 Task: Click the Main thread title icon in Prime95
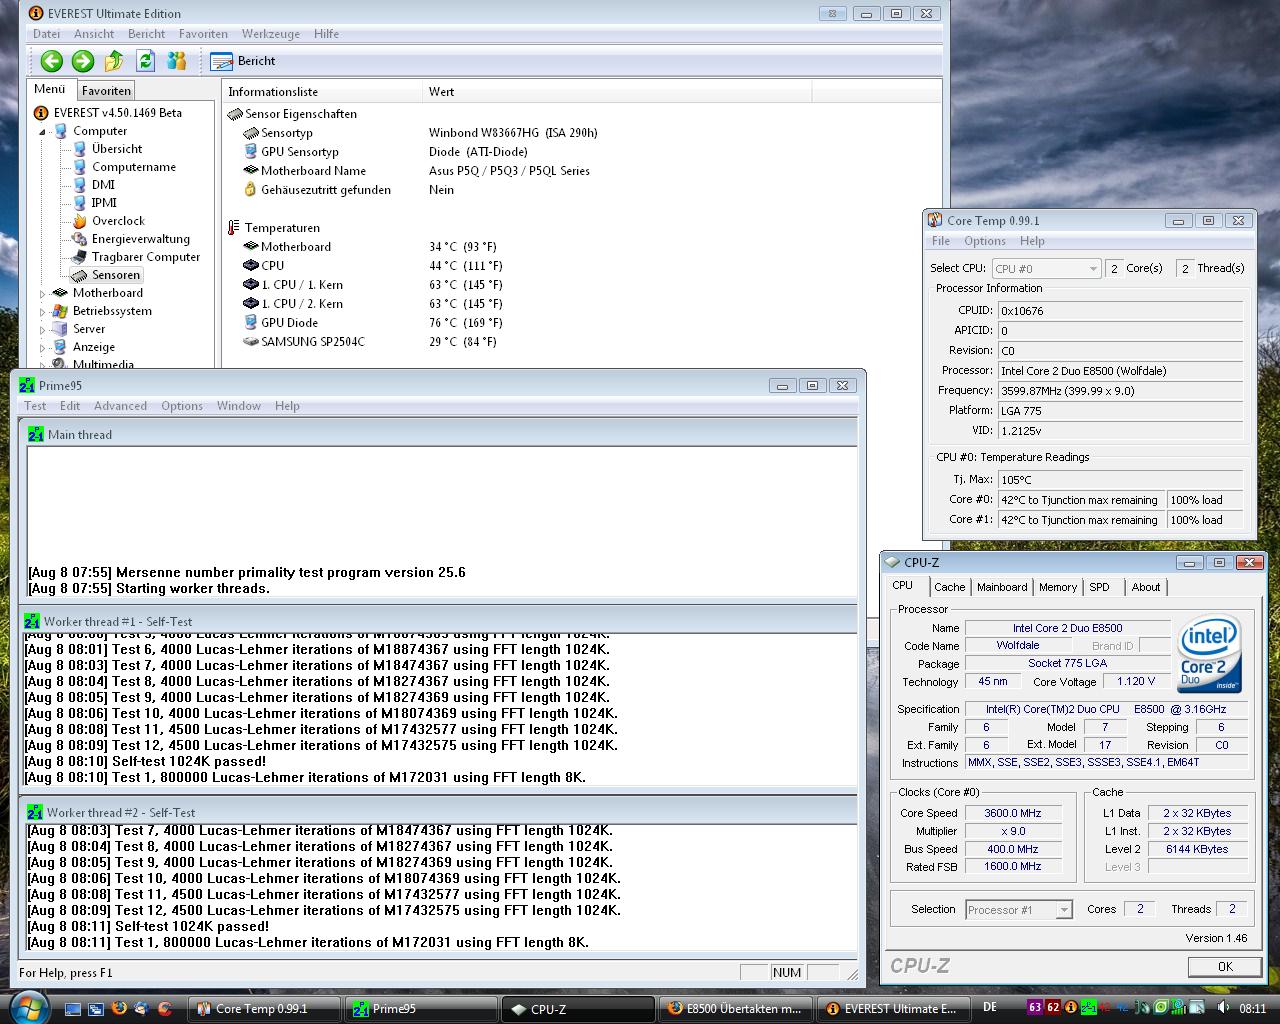[35, 435]
